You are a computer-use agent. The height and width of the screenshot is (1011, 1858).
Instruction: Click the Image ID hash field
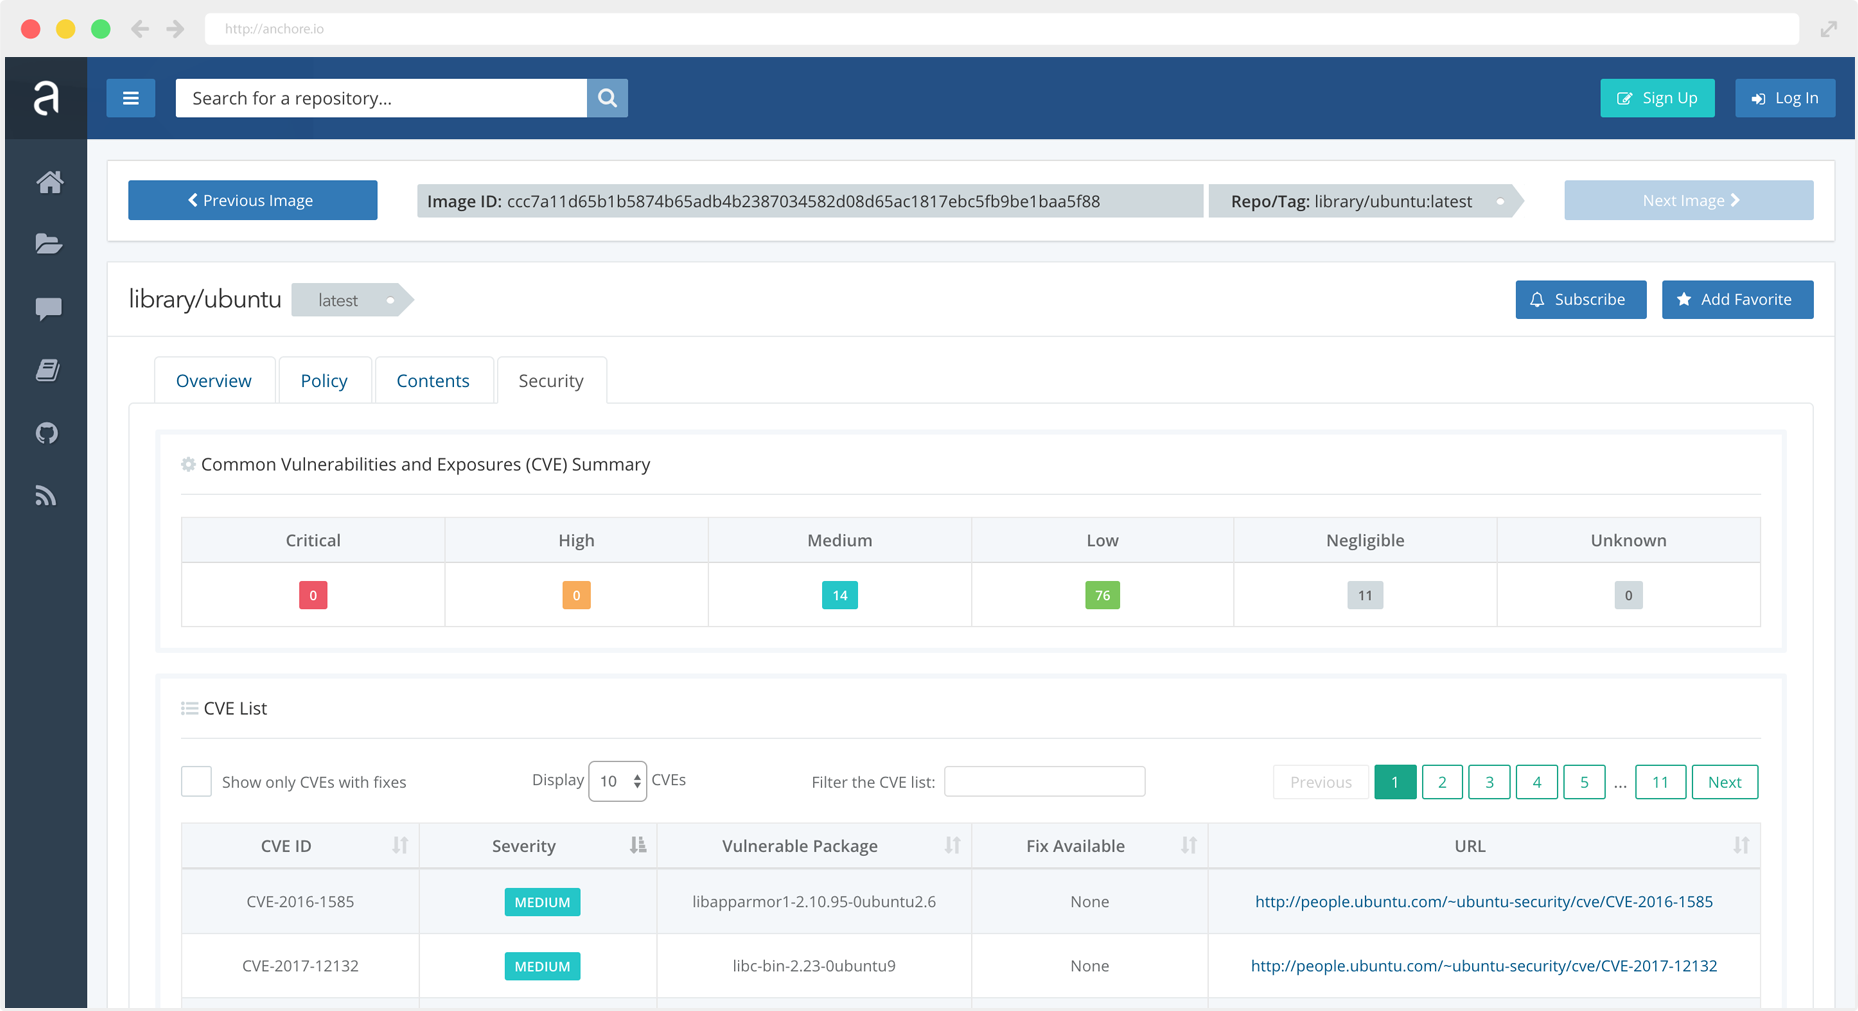pyautogui.click(x=810, y=201)
